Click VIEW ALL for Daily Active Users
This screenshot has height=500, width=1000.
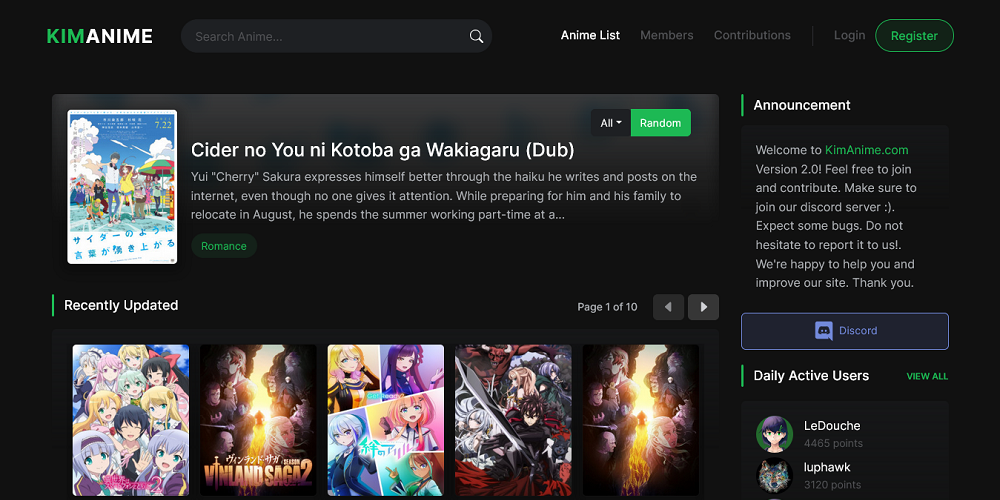pyautogui.click(x=927, y=376)
